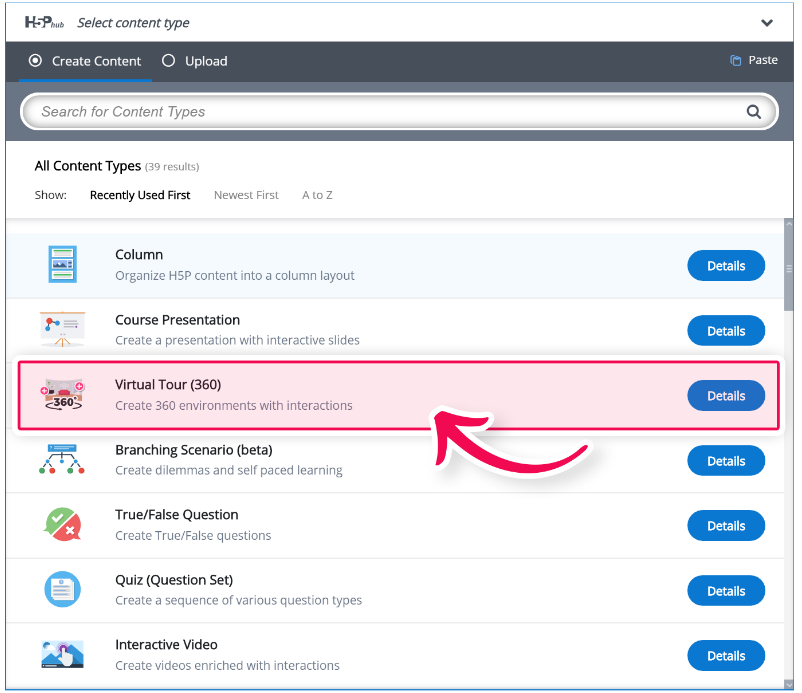Select the True/False Question title

[176, 515]
